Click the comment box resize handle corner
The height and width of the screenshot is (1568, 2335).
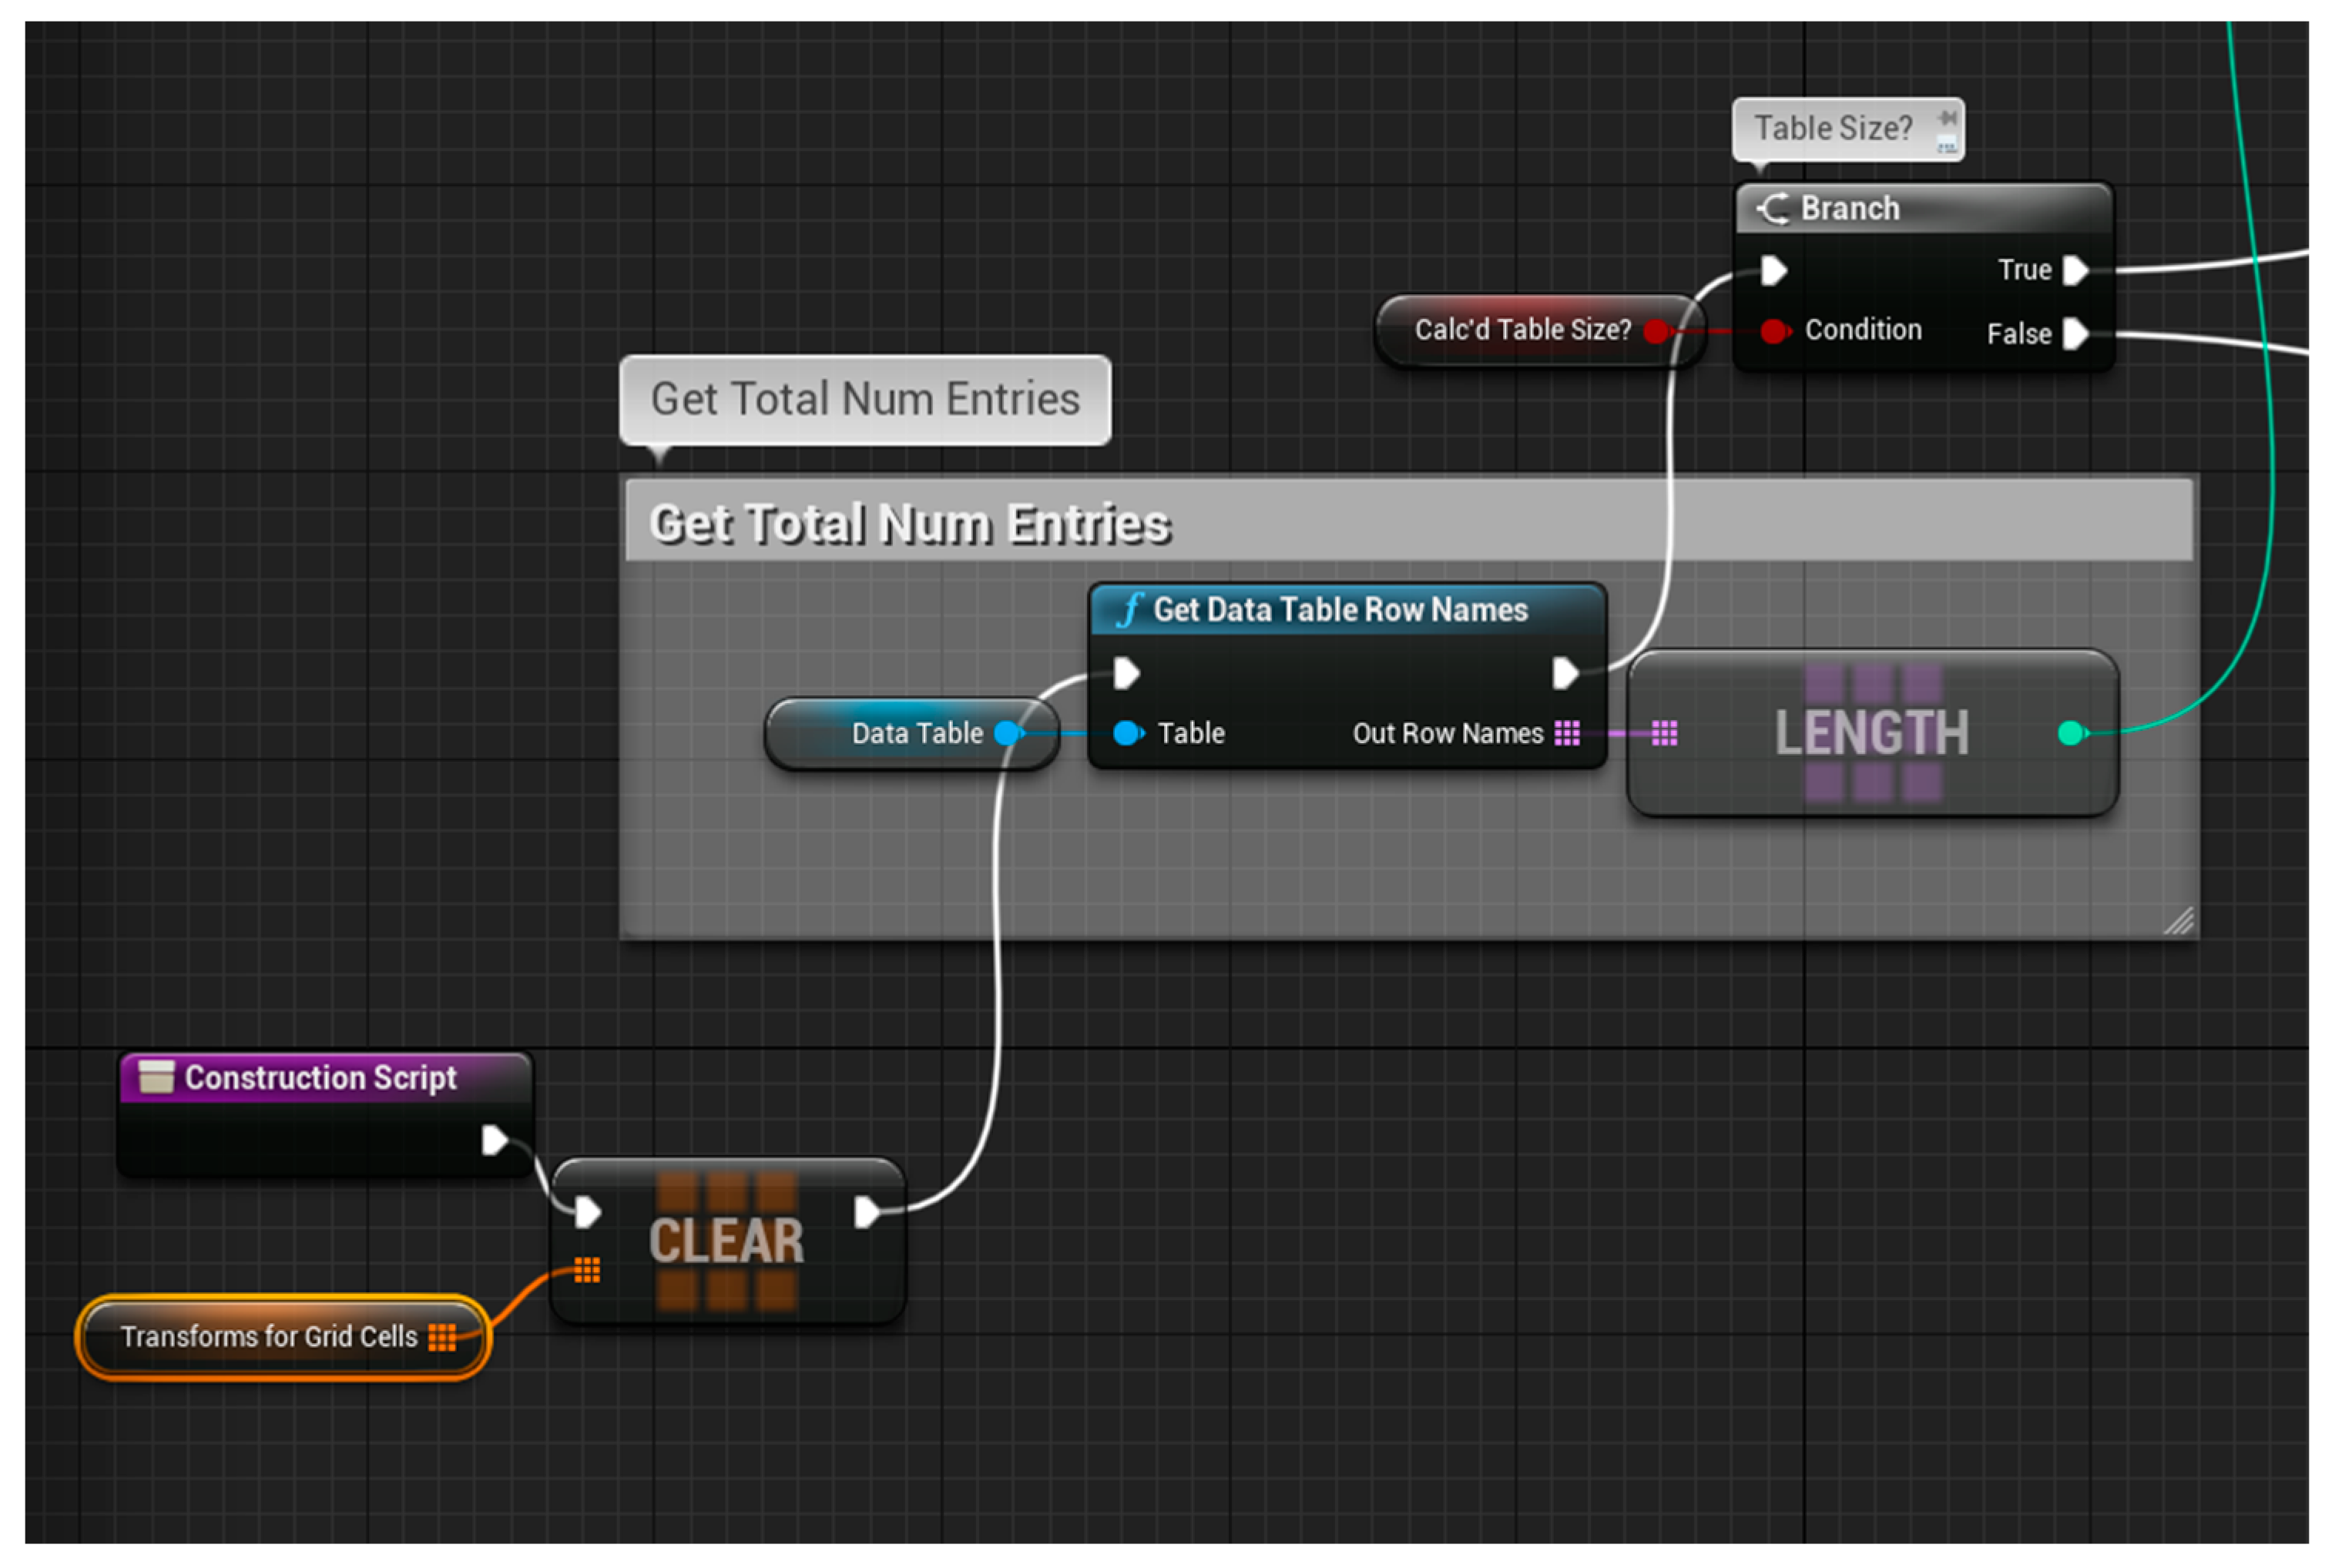click(2179, 921)
